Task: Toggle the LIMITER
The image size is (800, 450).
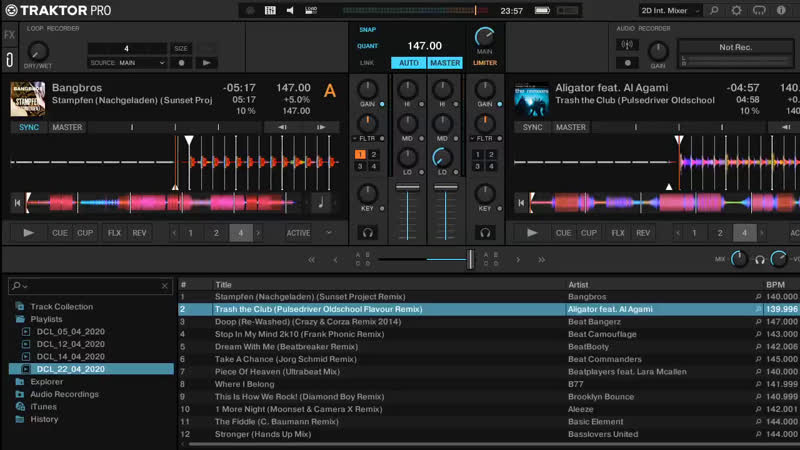Action: [x=485, y=63]
